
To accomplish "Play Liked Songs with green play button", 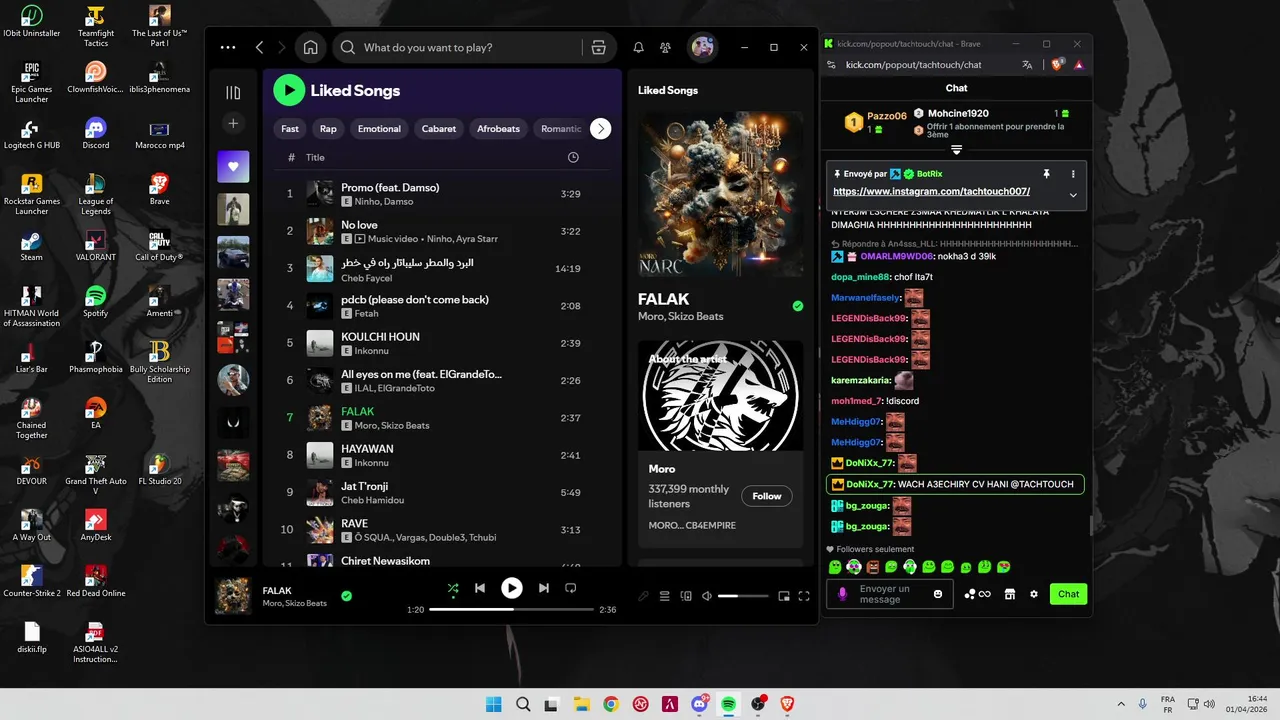I will (x=289, y=90).
